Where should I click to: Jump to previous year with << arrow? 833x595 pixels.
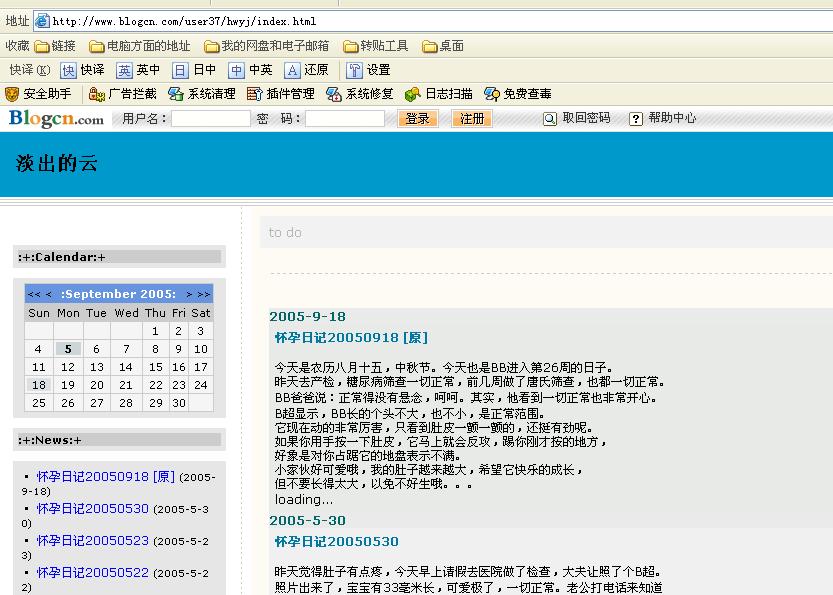(33, 294)
